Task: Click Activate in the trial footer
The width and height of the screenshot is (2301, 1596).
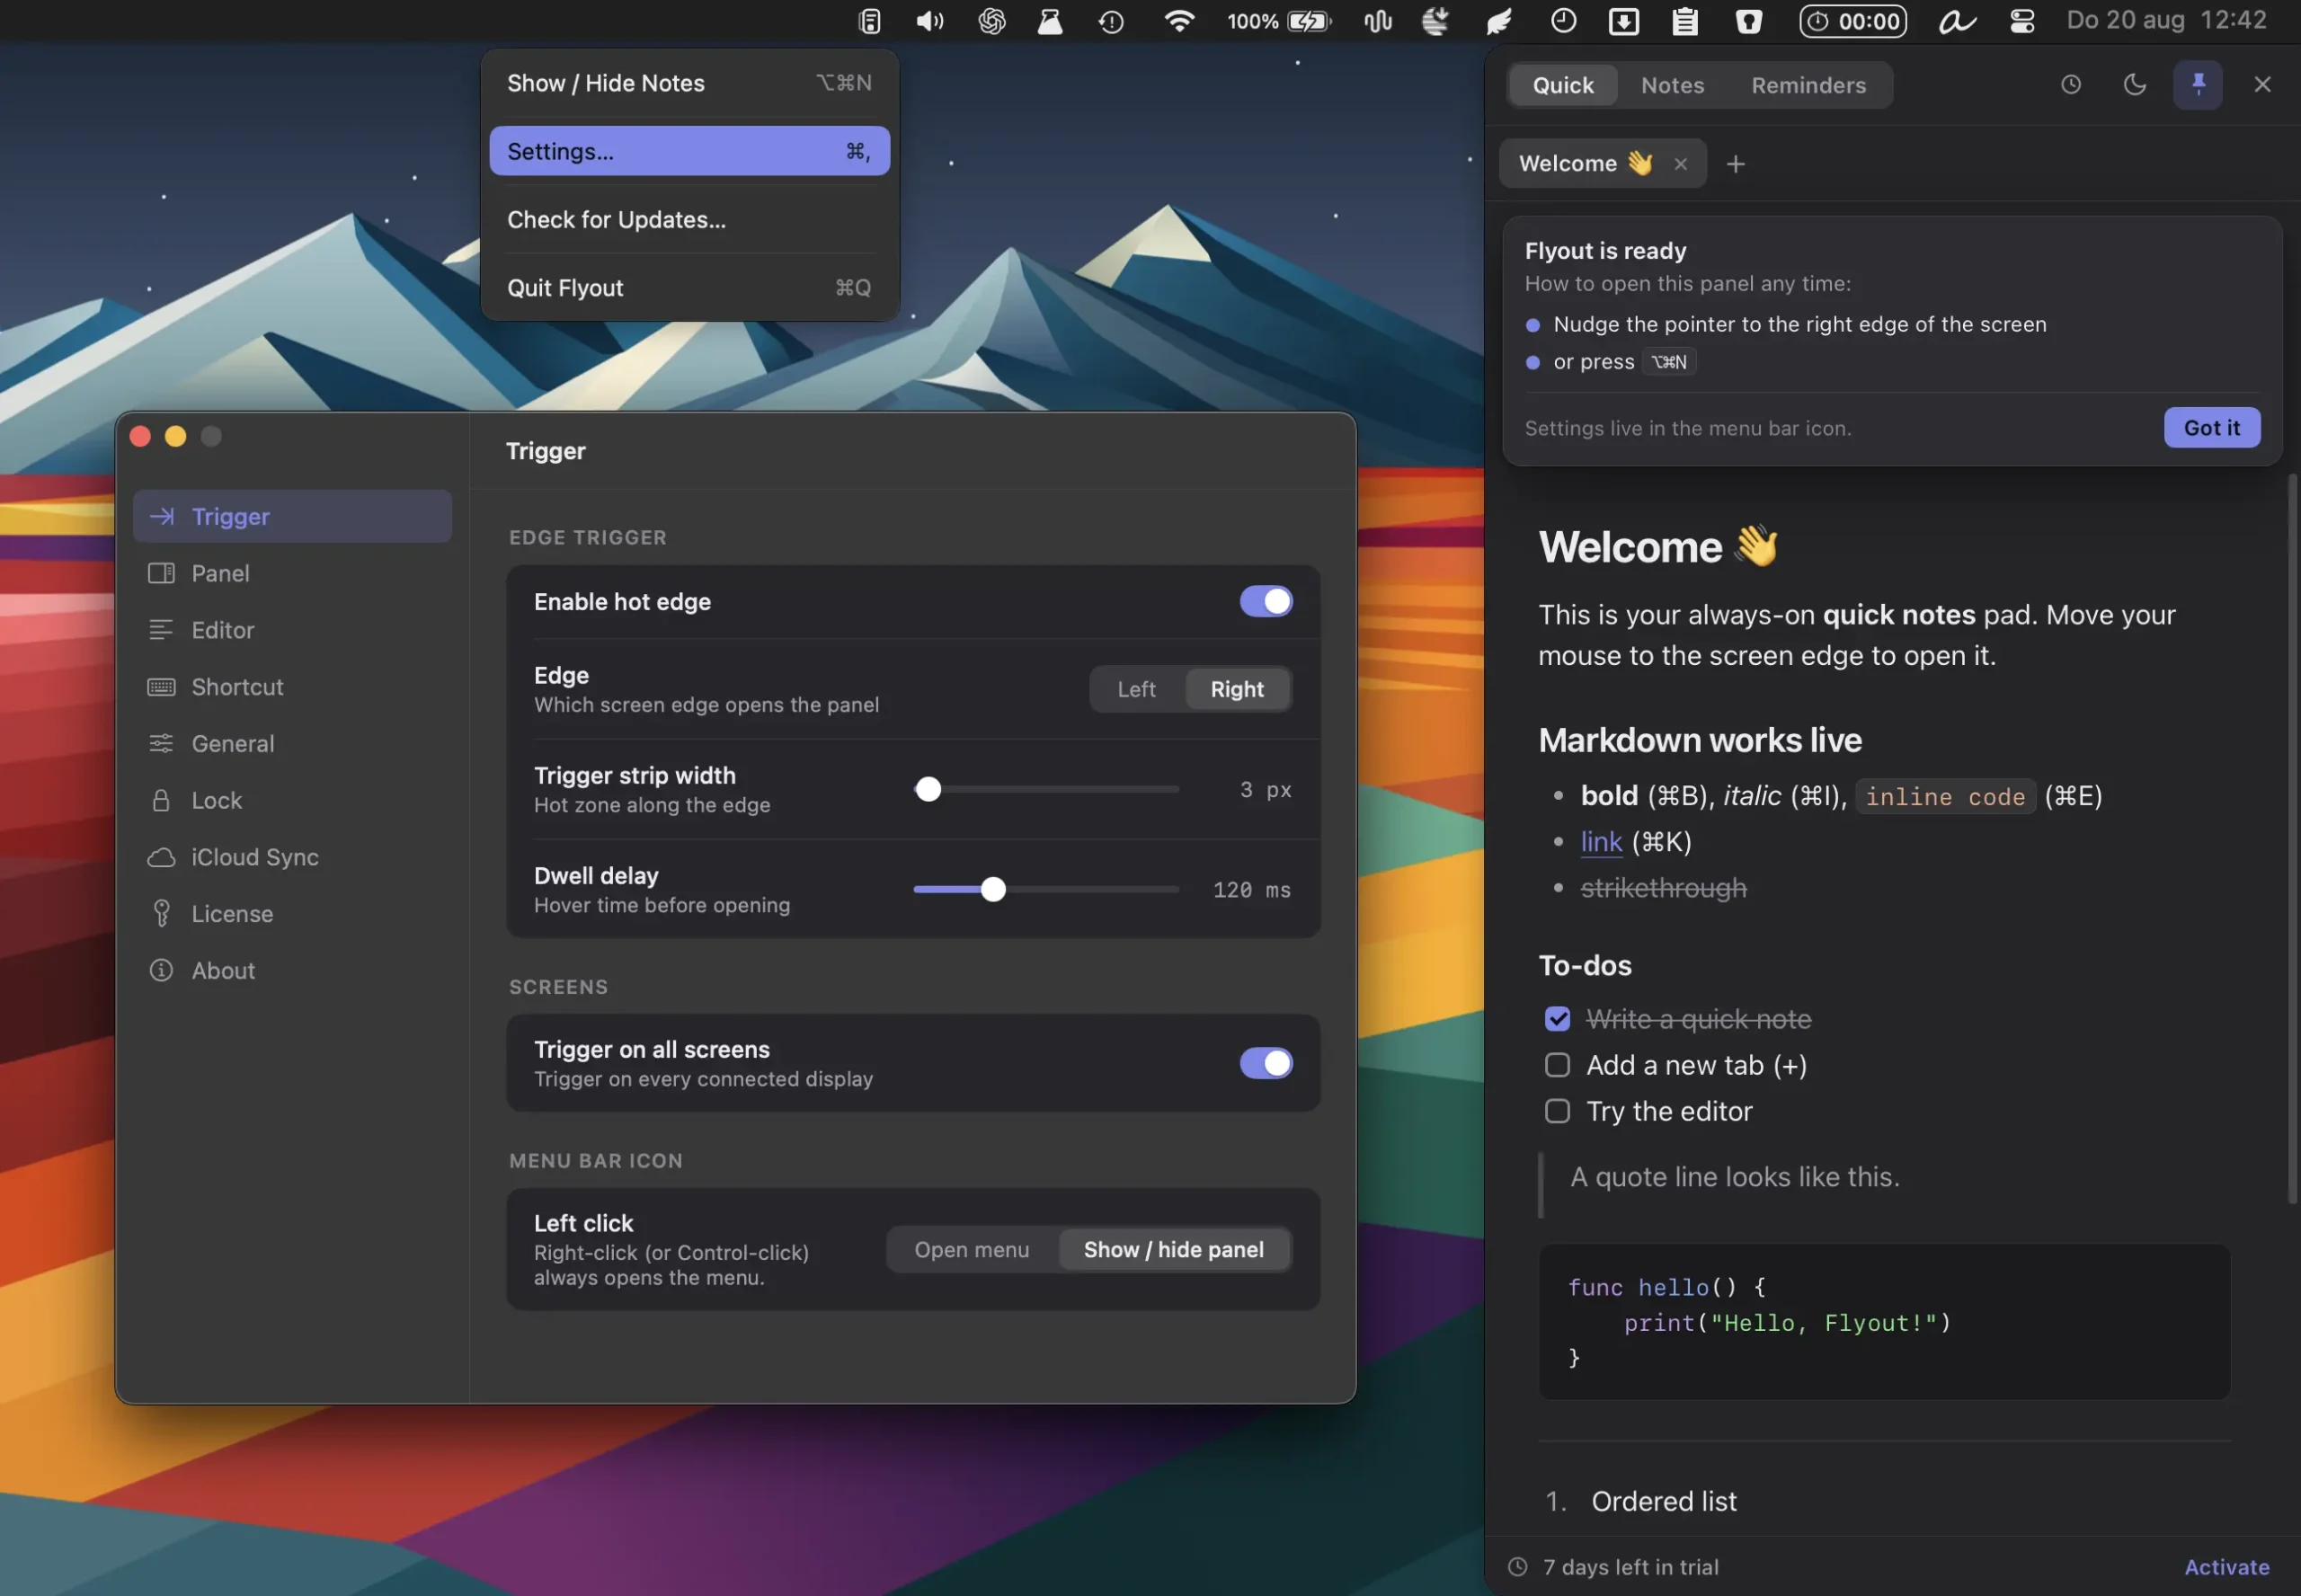Action: point(2227,1567)
